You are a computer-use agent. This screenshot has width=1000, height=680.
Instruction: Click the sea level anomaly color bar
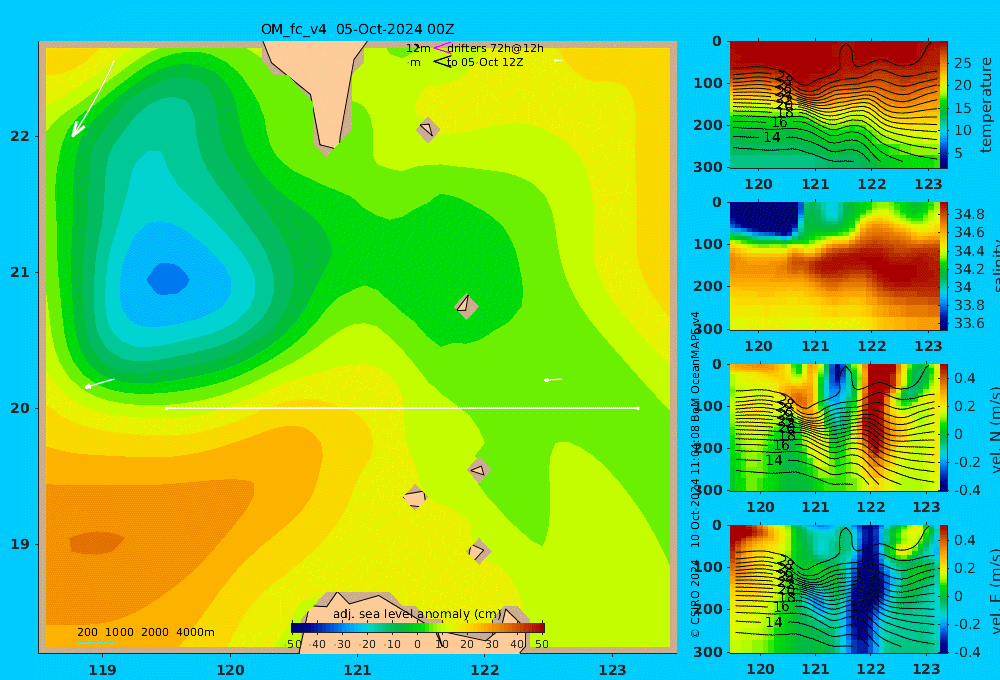pos(418,628)
